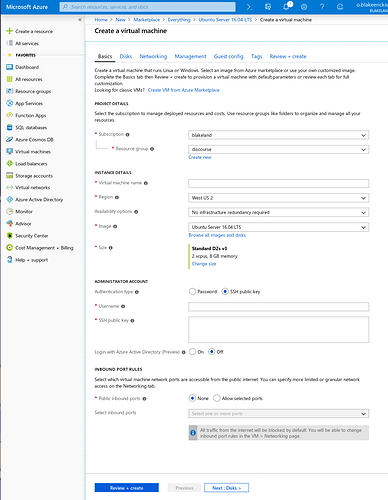Switch to the Management tab
This screenshot has width=388, height=500.
pyautogui.click(x=190, y=56)
